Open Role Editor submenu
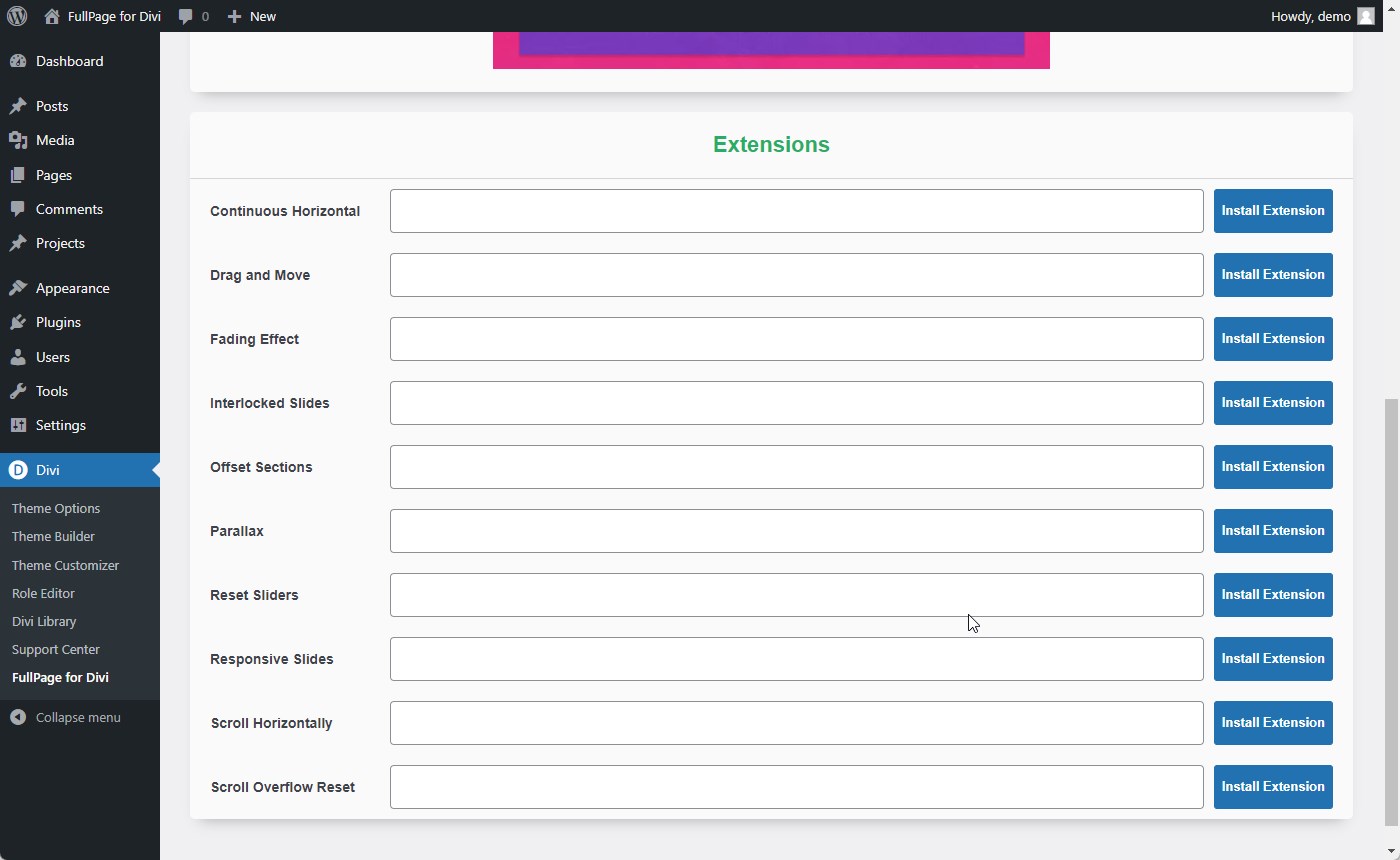The width and height of the screenshot is (1400, 860). 43,593
